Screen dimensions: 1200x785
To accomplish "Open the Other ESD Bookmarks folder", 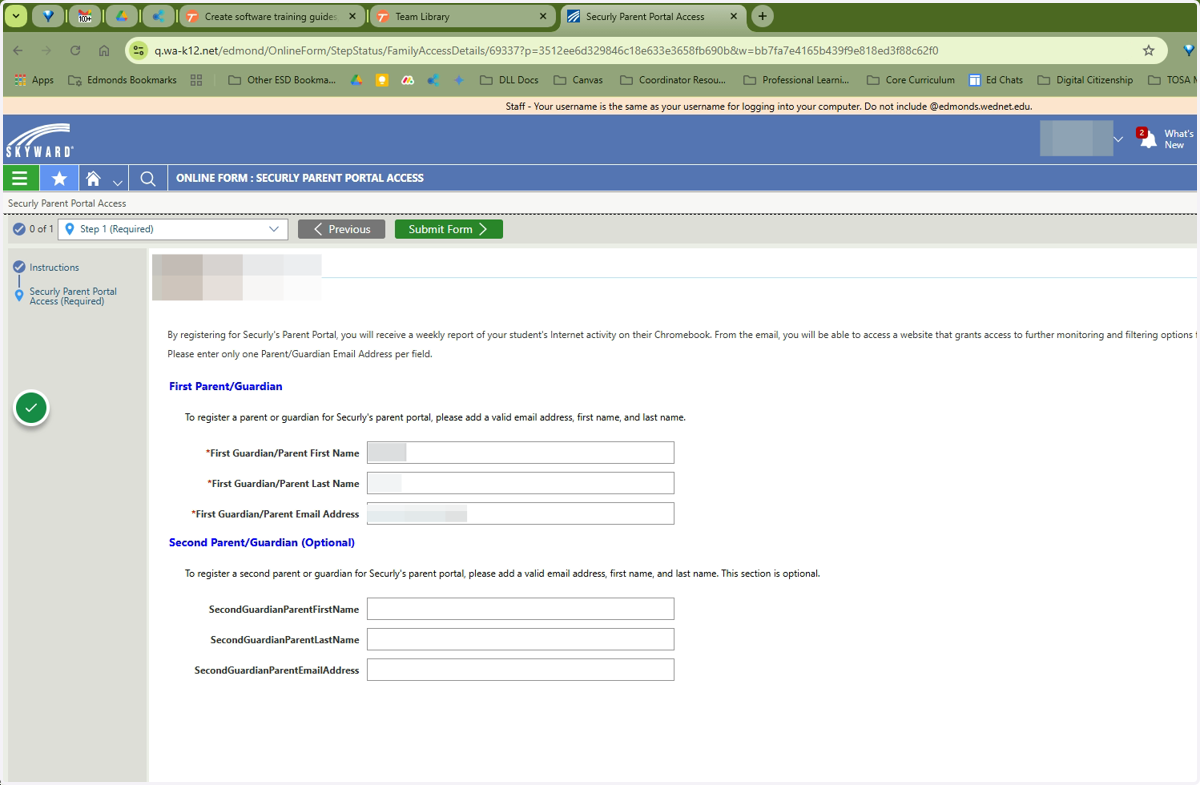I will (x=282, y=80).
